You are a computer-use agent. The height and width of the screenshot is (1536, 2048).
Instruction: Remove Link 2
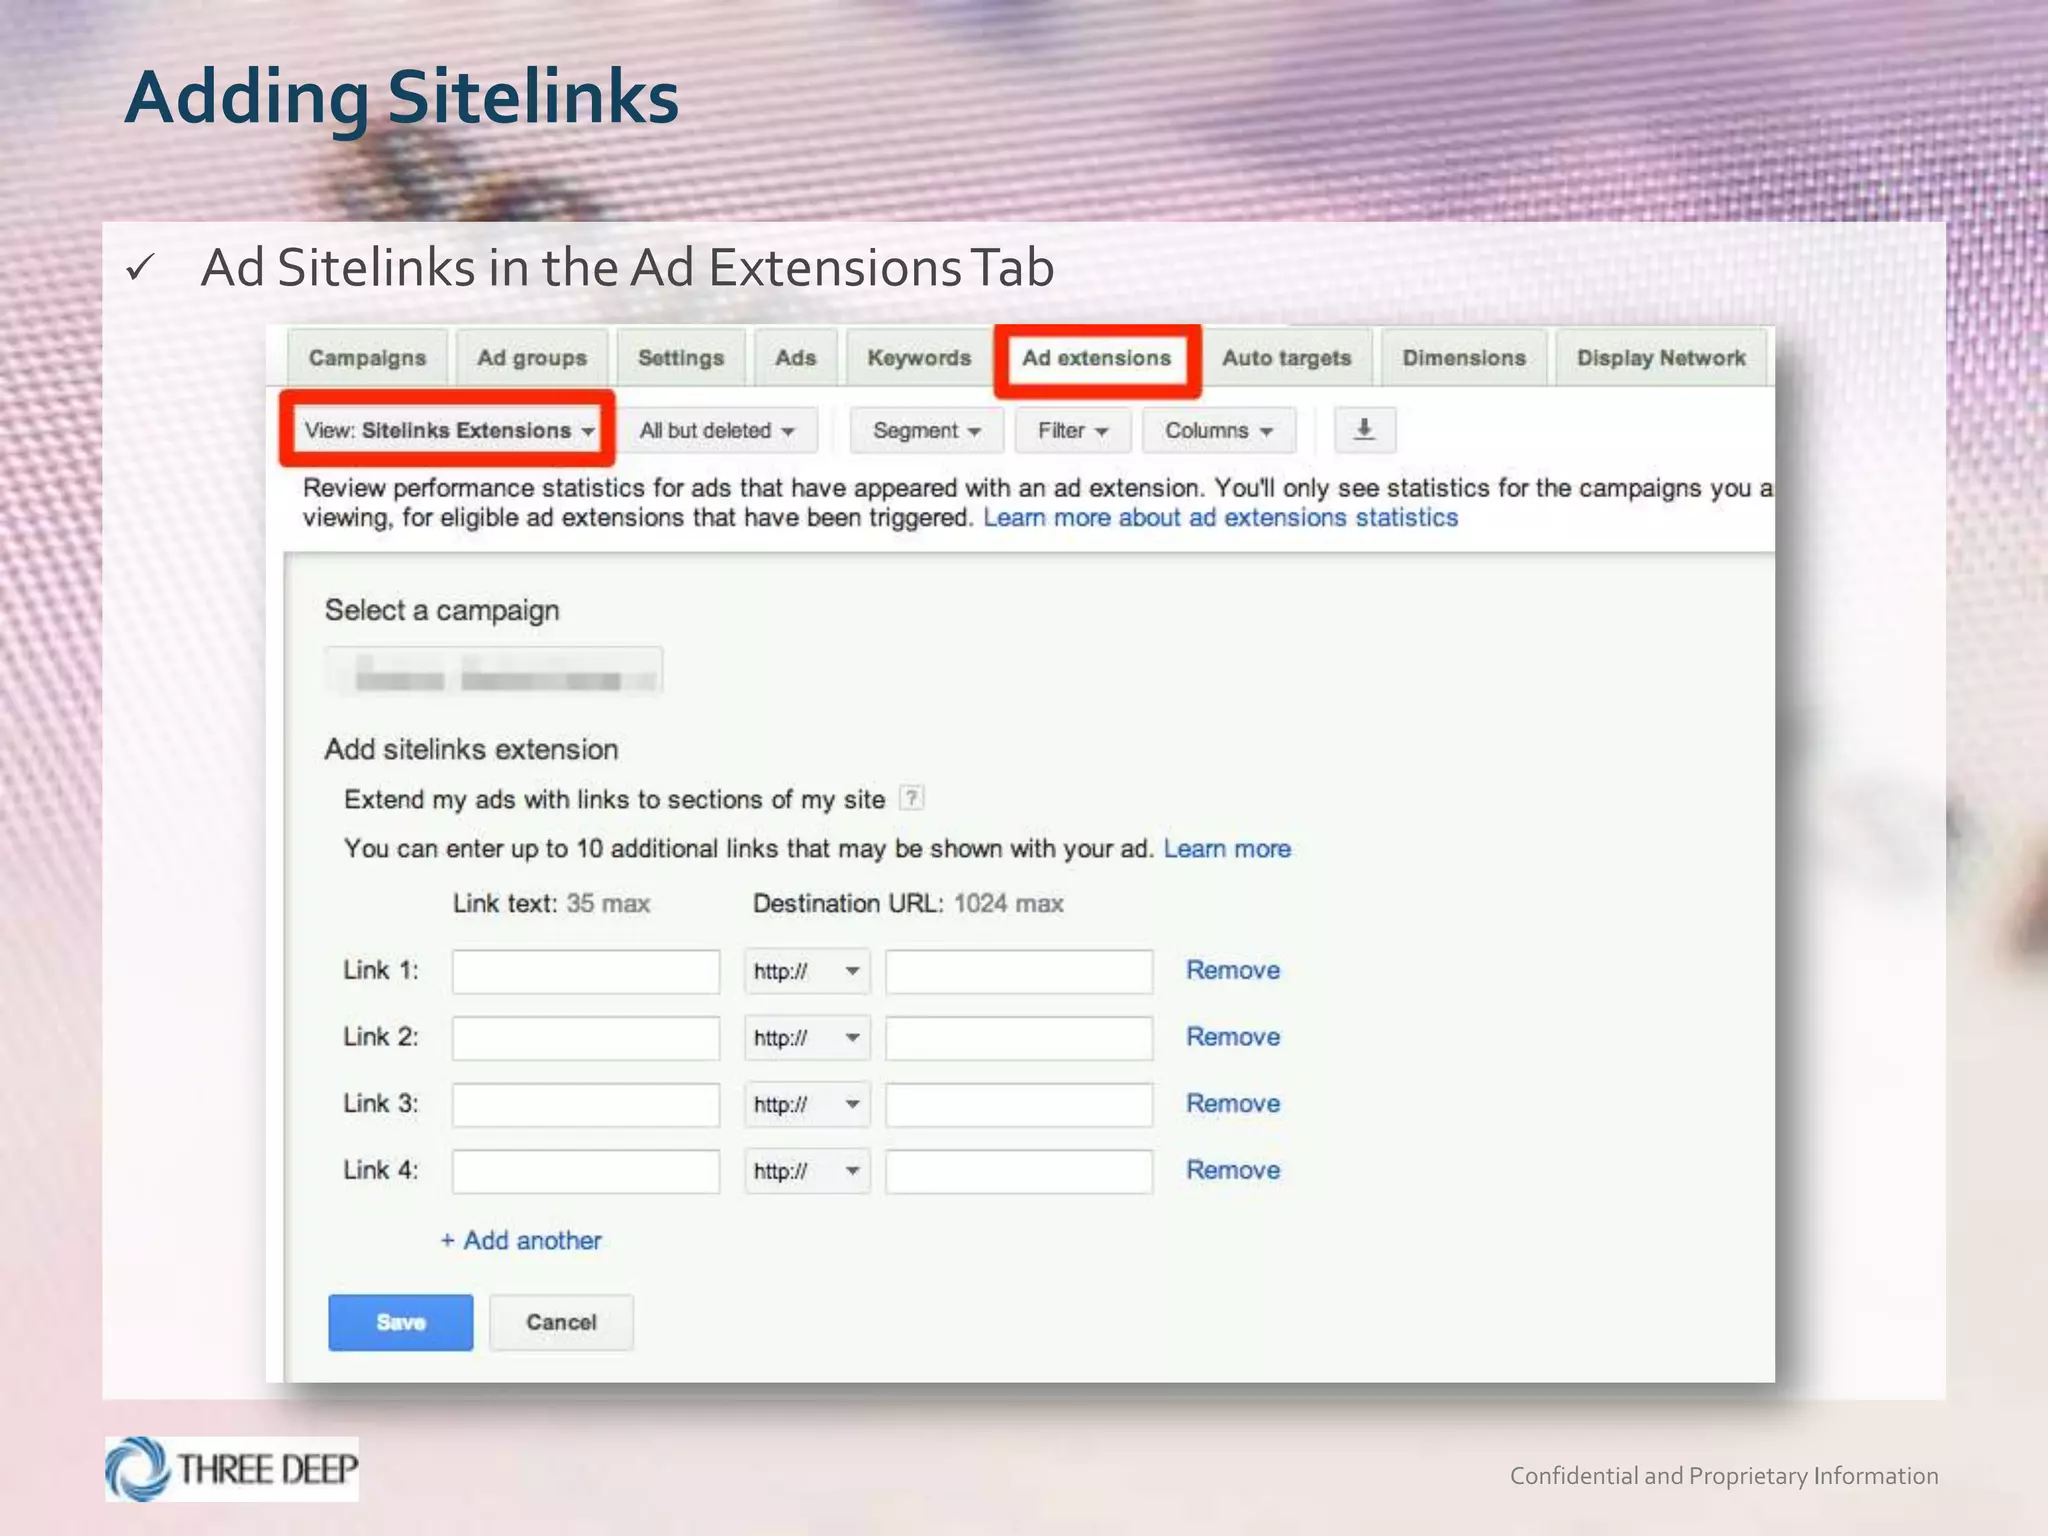coord(1233,1037)
